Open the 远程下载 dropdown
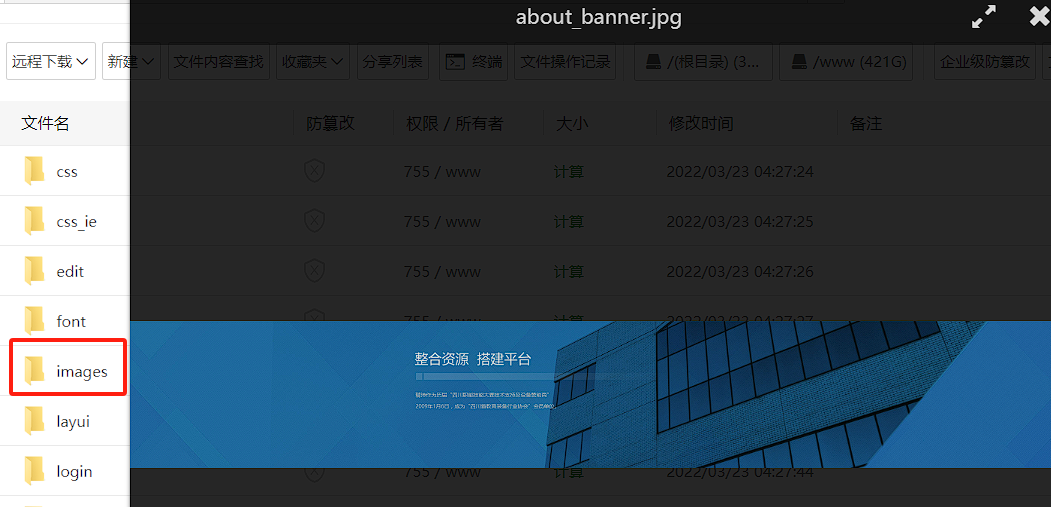The width and height of the screenshot is (1051, 507). point(51,62)
